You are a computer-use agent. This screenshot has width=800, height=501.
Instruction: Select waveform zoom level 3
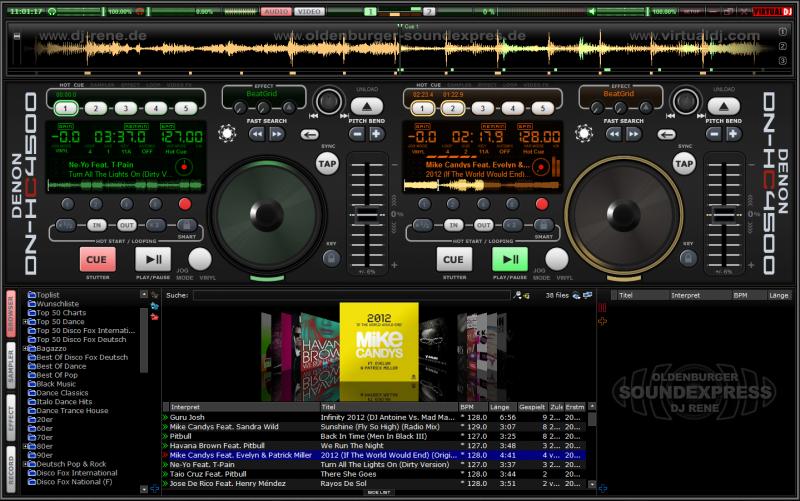tap(782, 61)
